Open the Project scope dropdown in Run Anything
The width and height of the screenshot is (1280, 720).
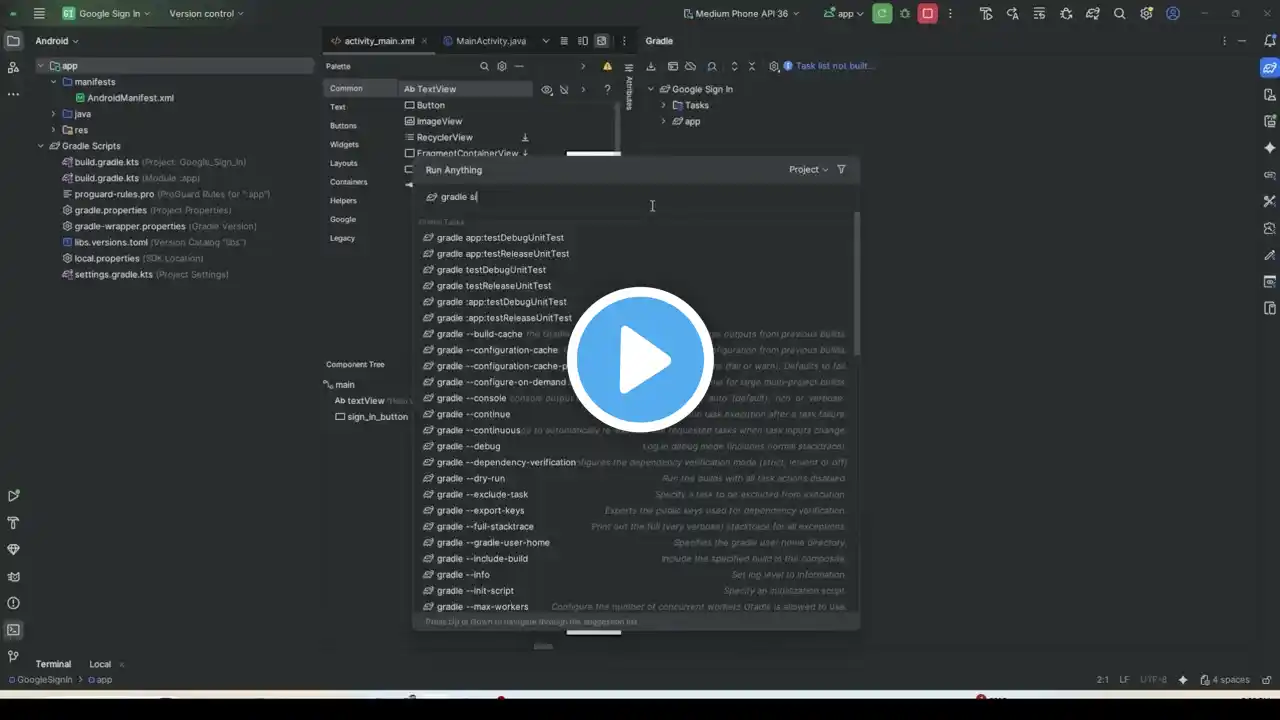[x=808, y=169]
